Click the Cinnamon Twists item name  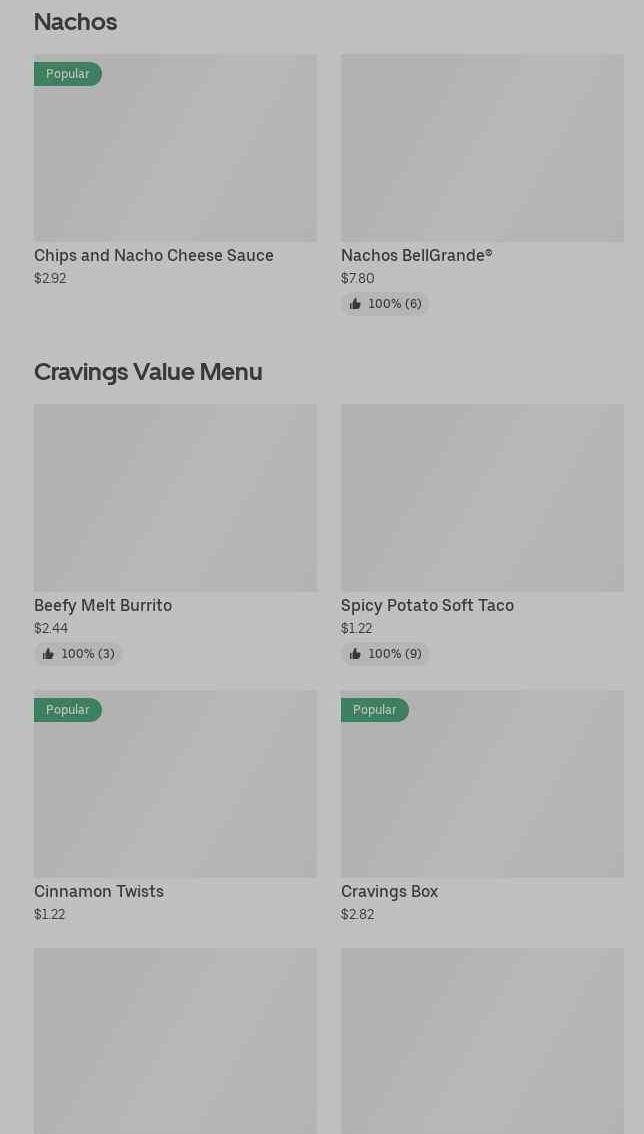pyautogui.click(x=99, y=892)
